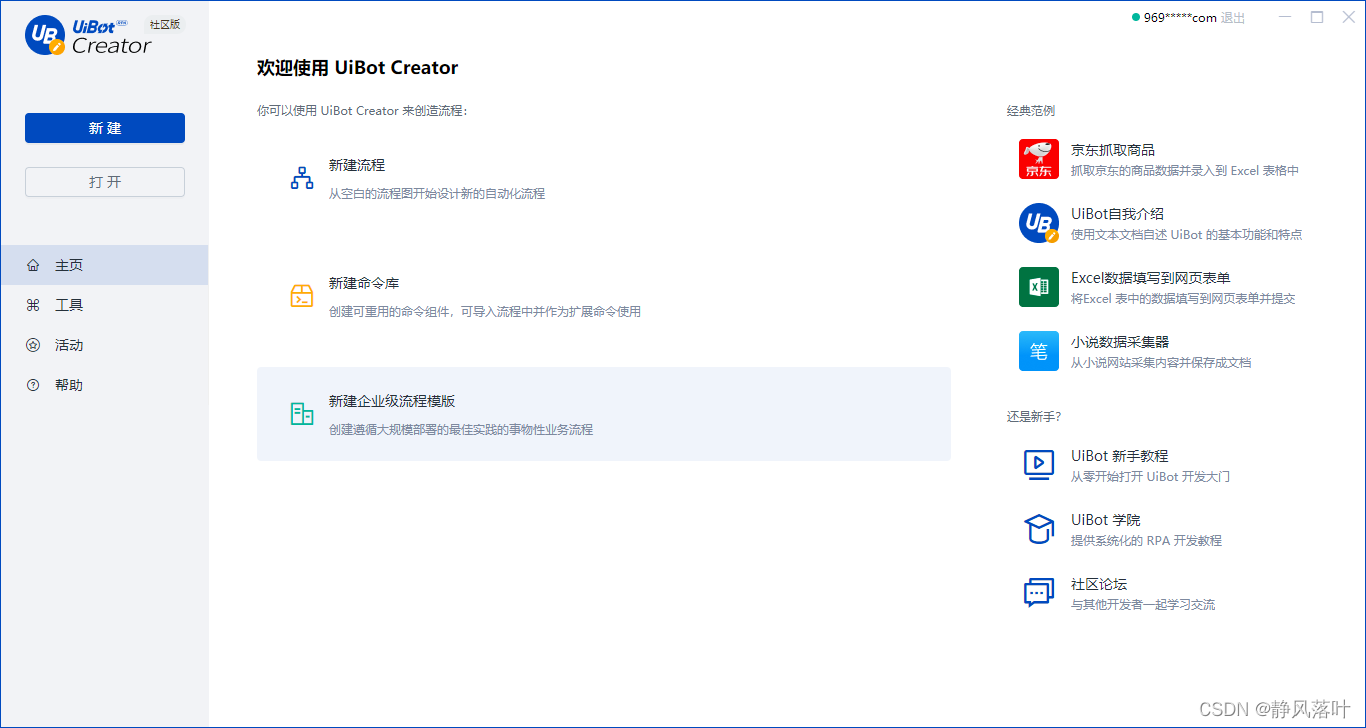The image size is (1366, 728).
Task: Click the 打开 button
Action: click(x=105, y=182)
